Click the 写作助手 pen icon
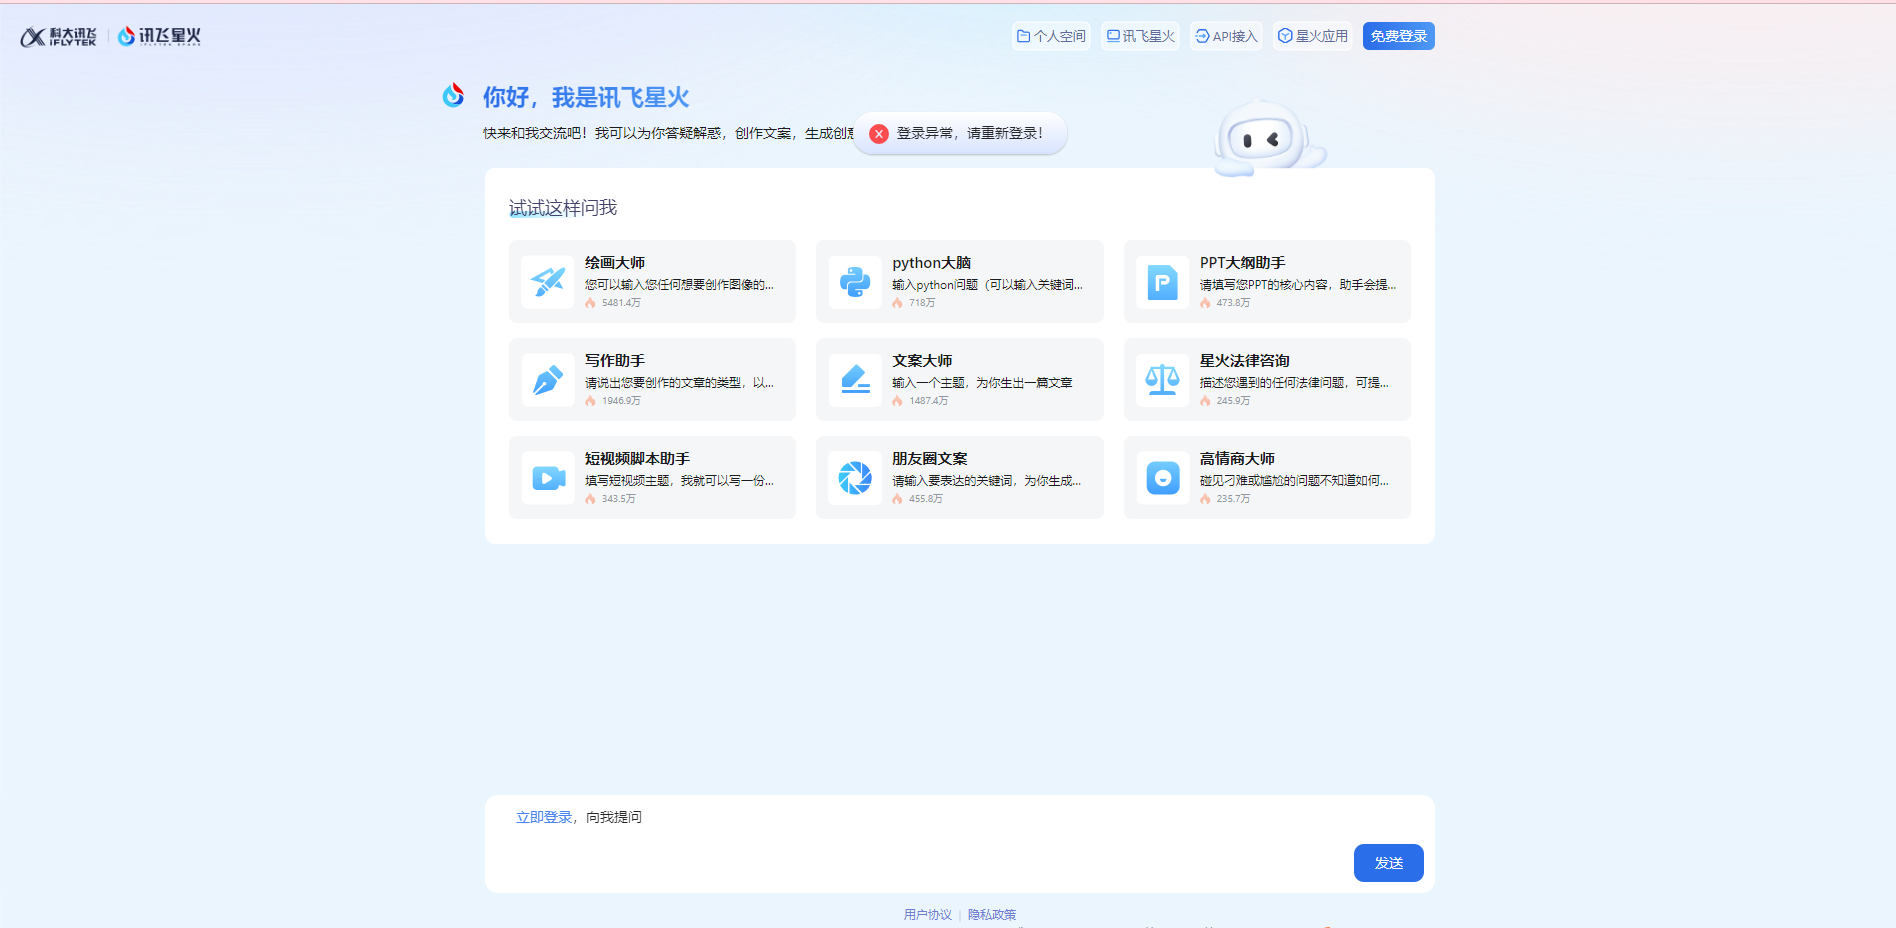Viewport: 1896px width, 928px height. point(547,380)
